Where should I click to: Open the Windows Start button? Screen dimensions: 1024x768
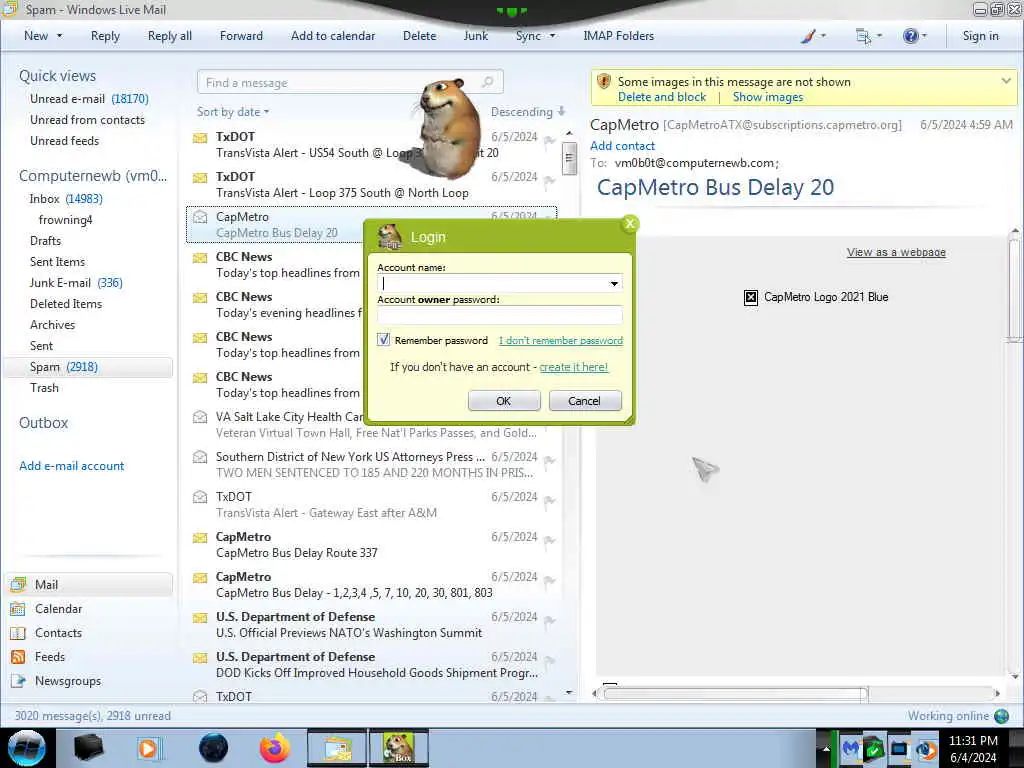click(27, 748)
